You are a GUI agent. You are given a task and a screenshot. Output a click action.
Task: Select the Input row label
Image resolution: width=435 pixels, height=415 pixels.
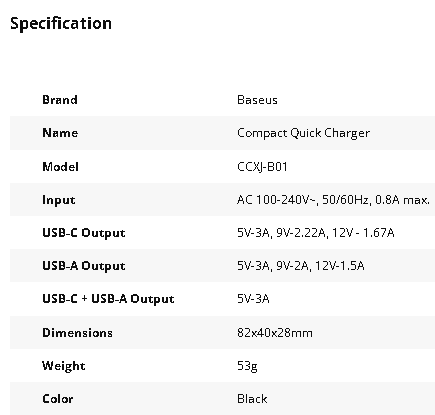[59, 200]
